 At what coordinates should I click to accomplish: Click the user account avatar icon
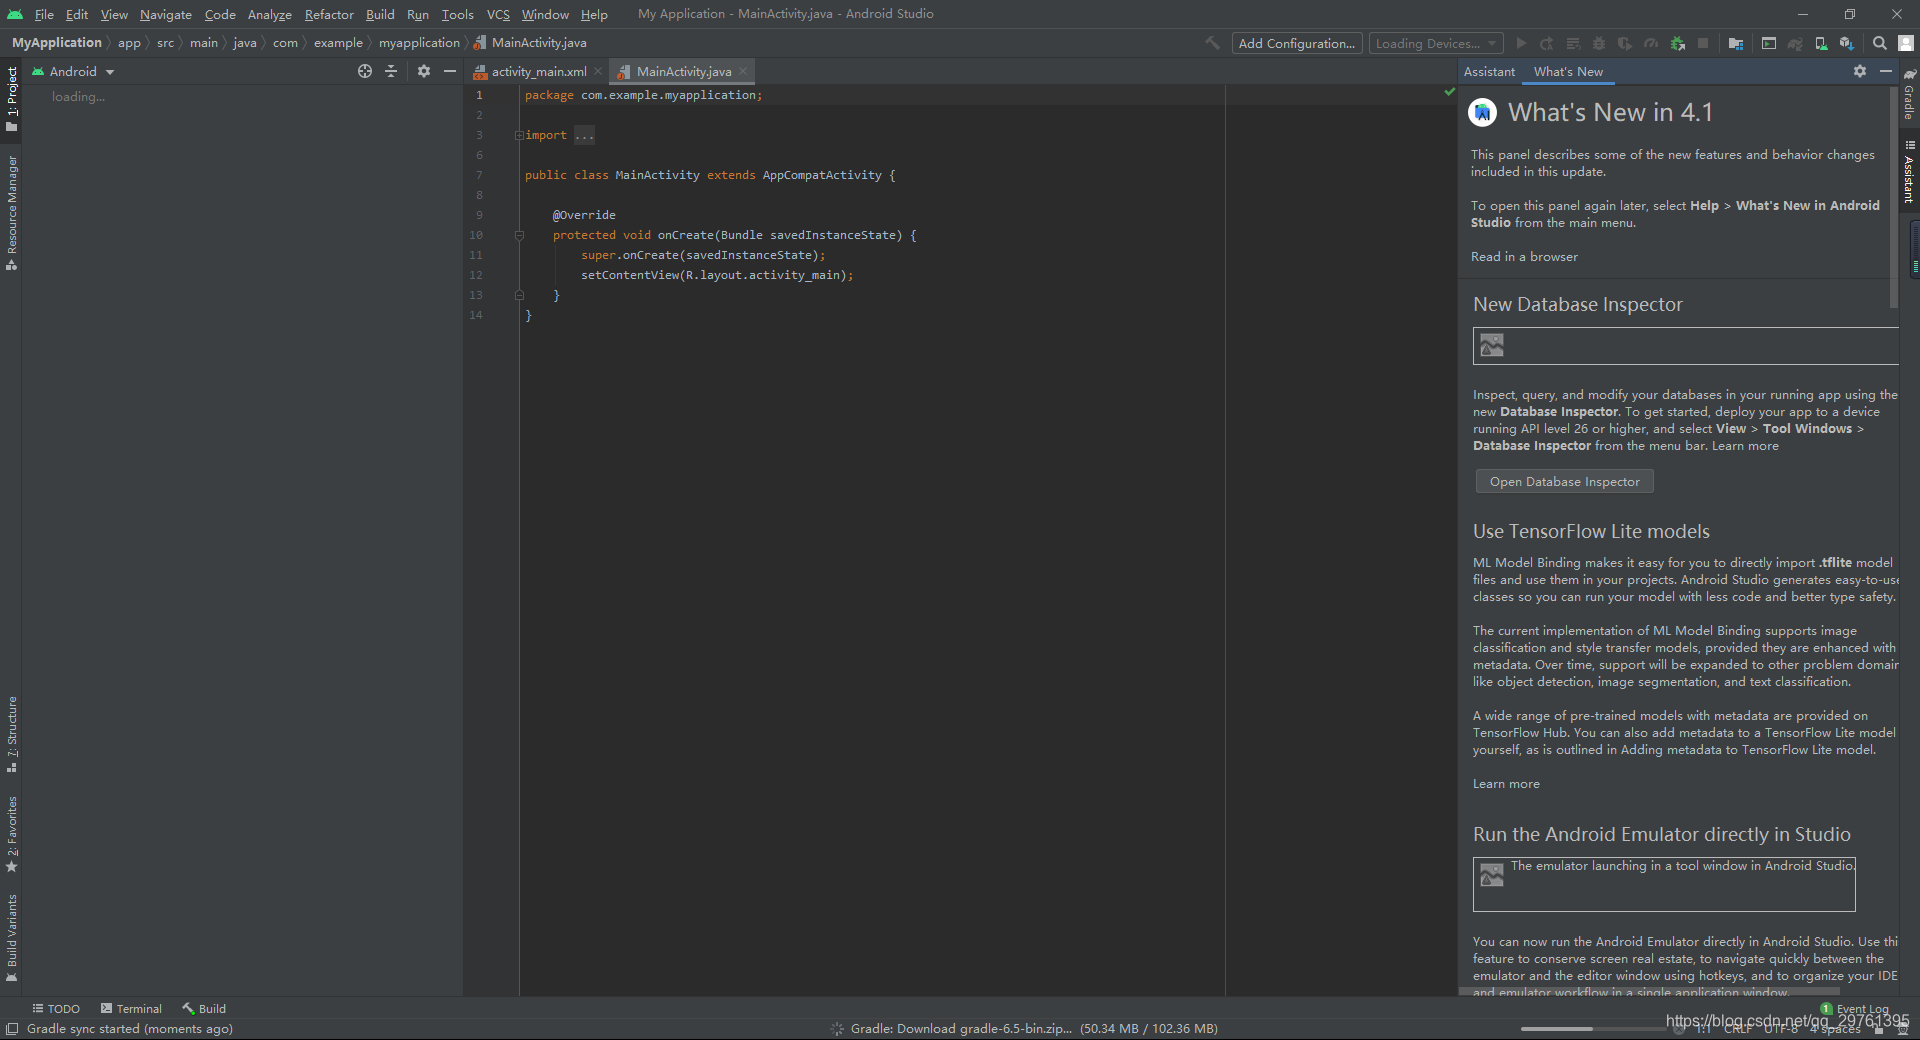pos(1906,43)
